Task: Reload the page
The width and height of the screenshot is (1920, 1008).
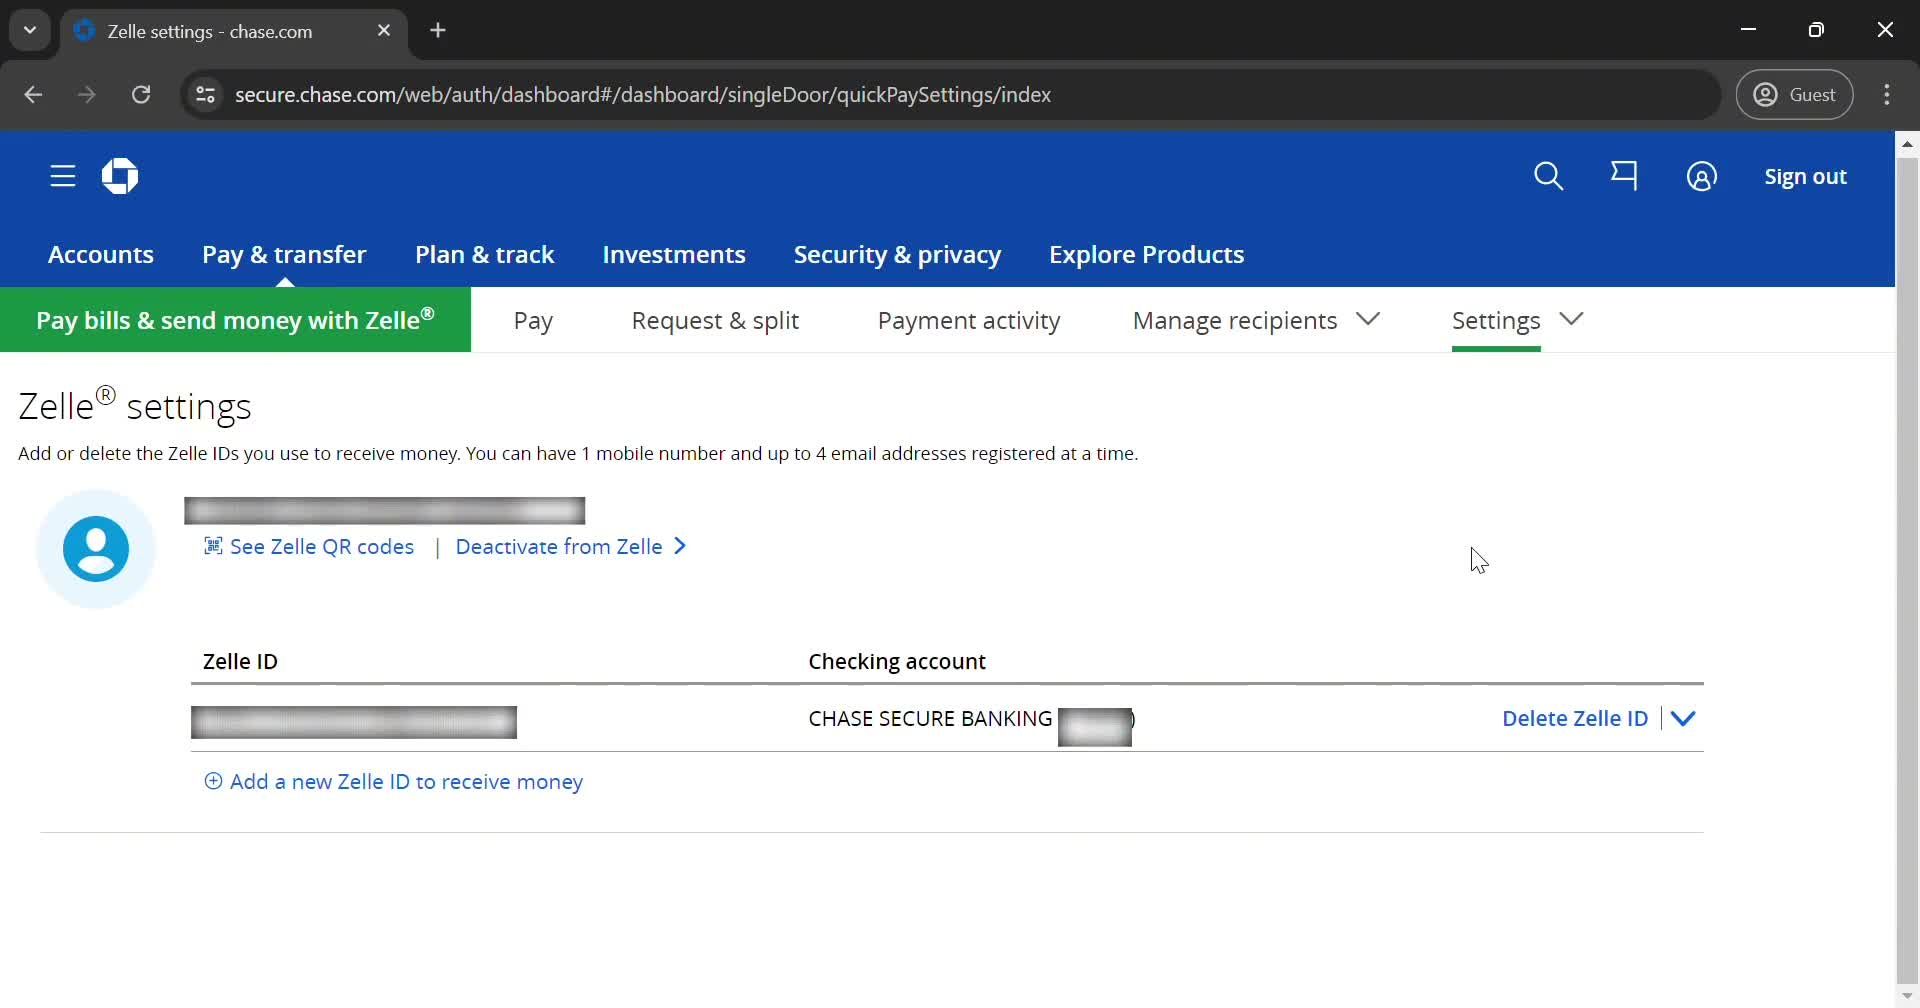Action: point(141,95)
